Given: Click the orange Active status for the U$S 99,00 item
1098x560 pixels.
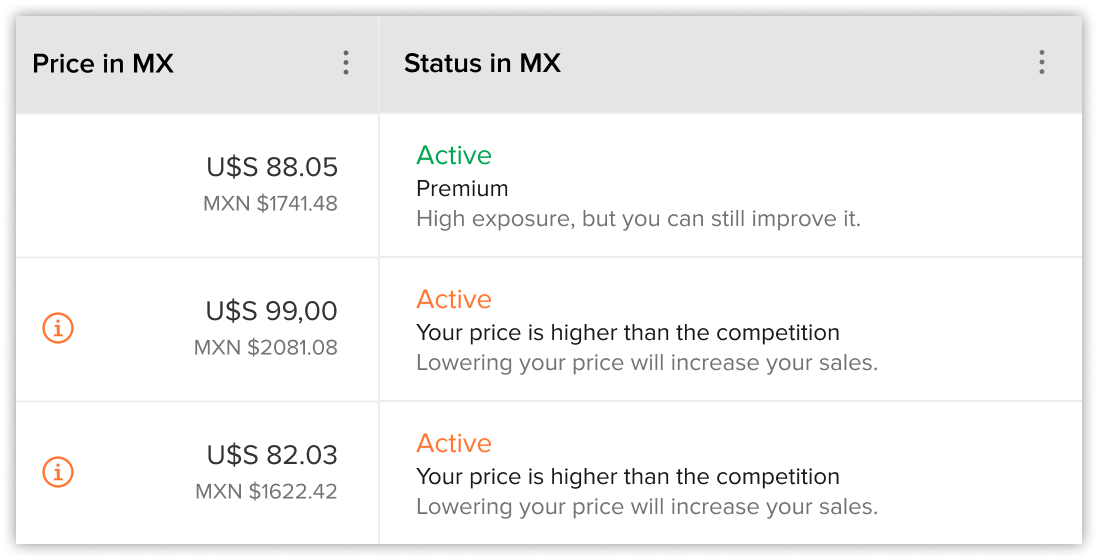Looking at the screenshot, I should 454,300.
